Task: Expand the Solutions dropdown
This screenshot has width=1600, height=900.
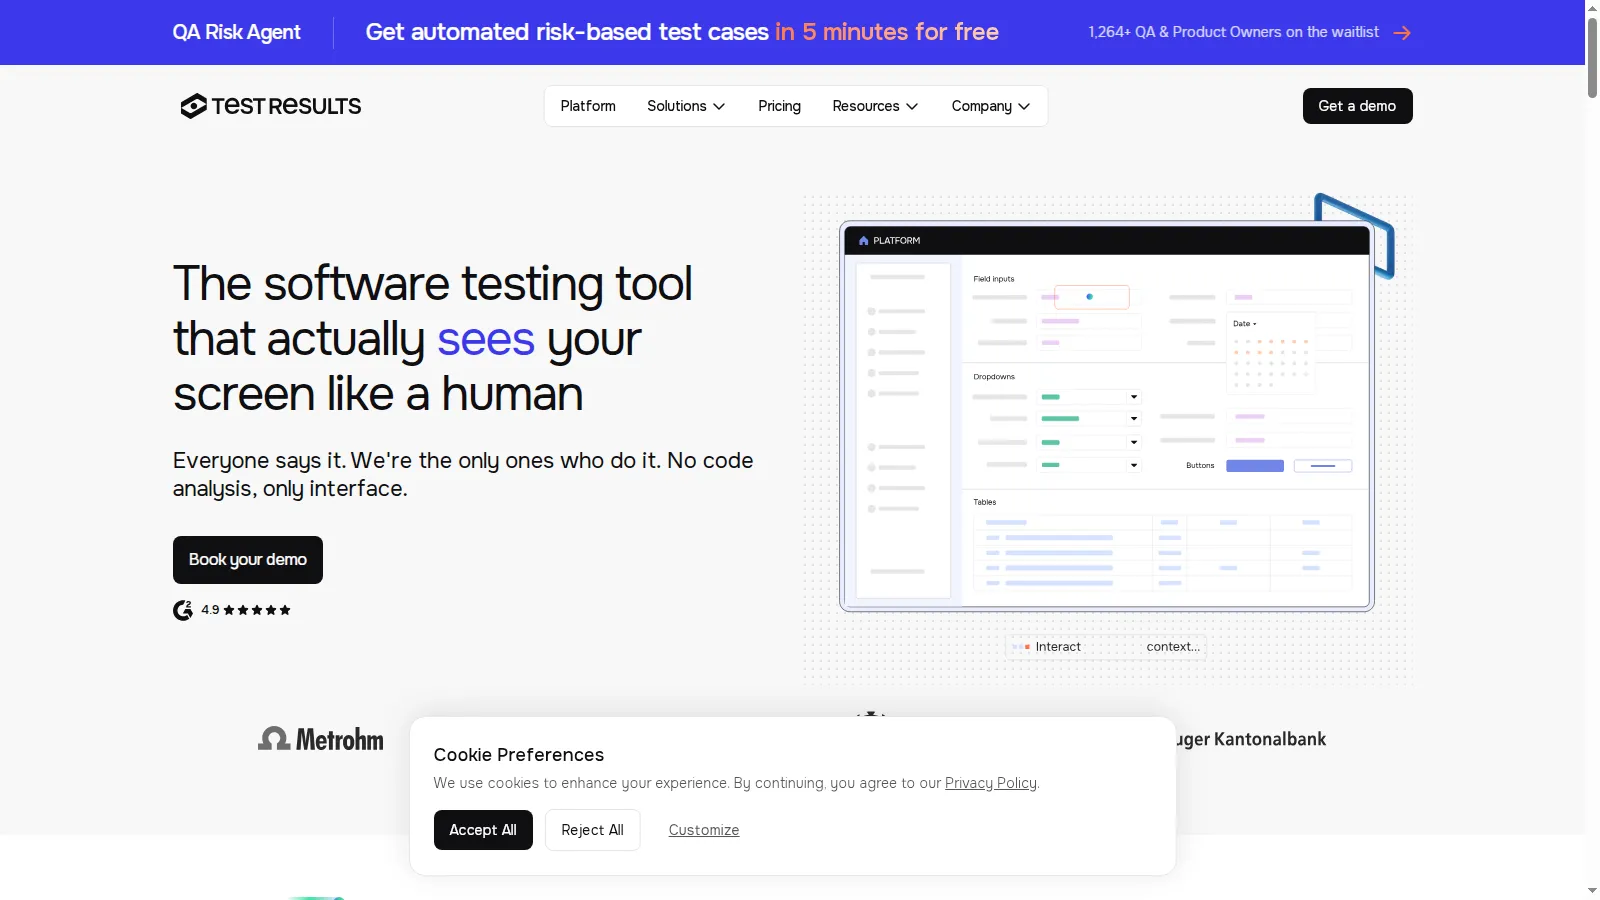Action: tap(686, 106)
